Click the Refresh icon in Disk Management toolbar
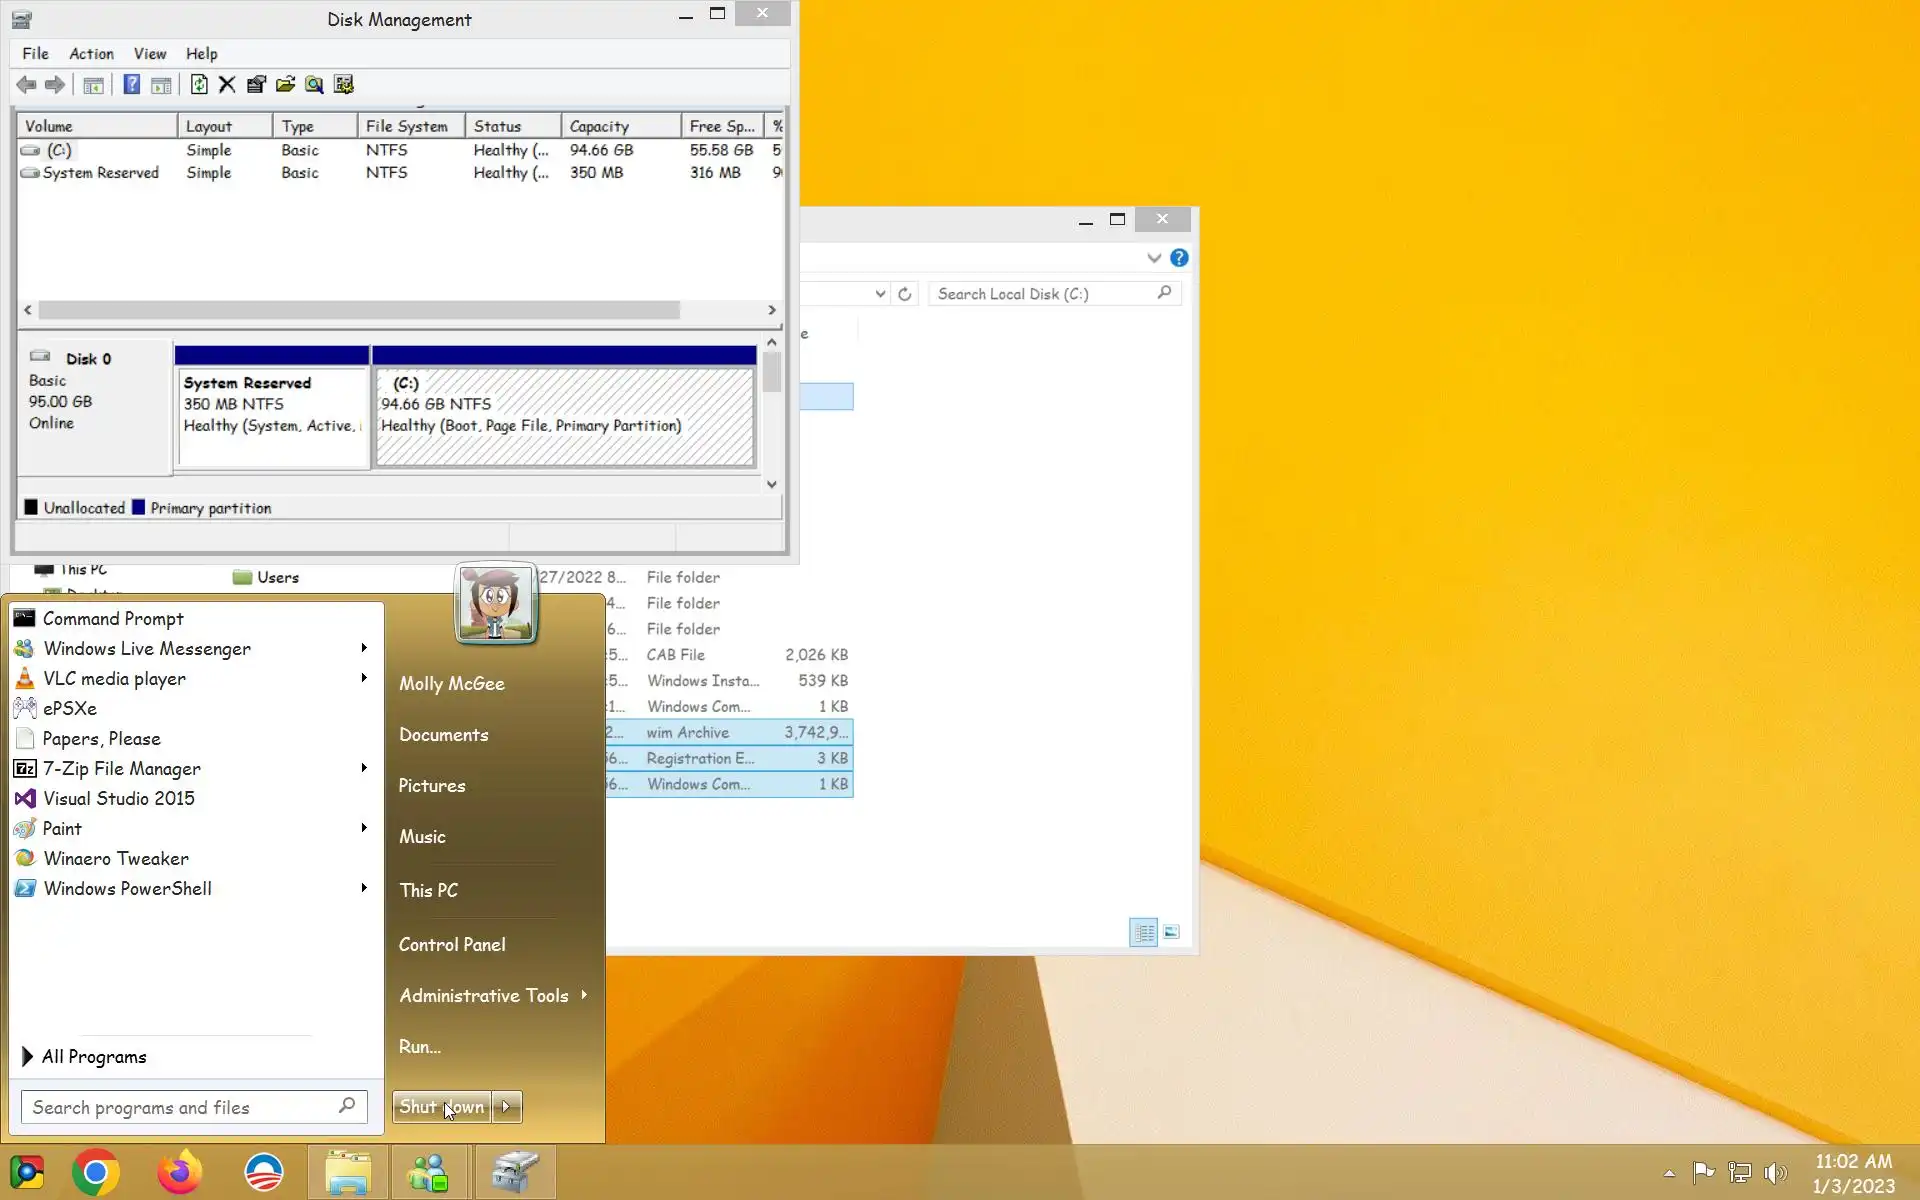 (x=199, y=85)
